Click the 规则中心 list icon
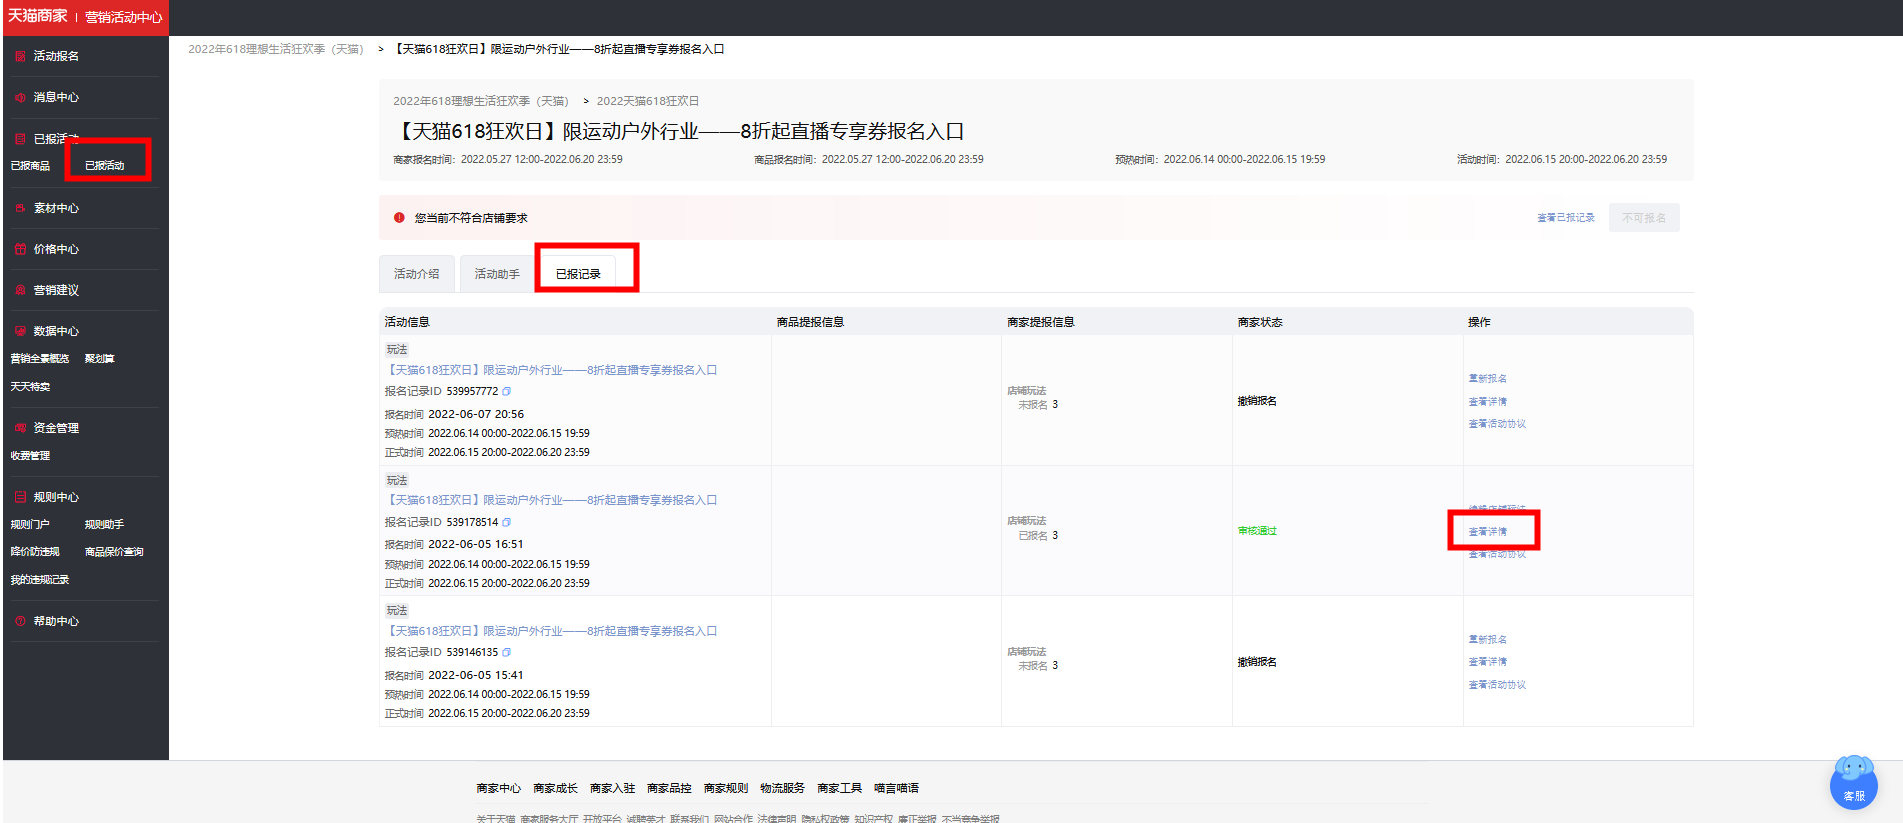The width and height of the screenshot is (1903, 823). pyautogui.click(x=20, y=497)
